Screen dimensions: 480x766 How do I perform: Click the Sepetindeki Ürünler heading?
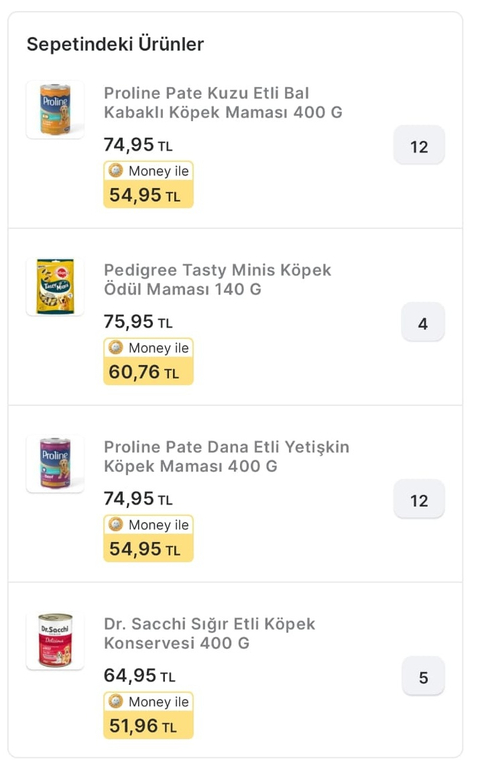click(x=115, y=44)
